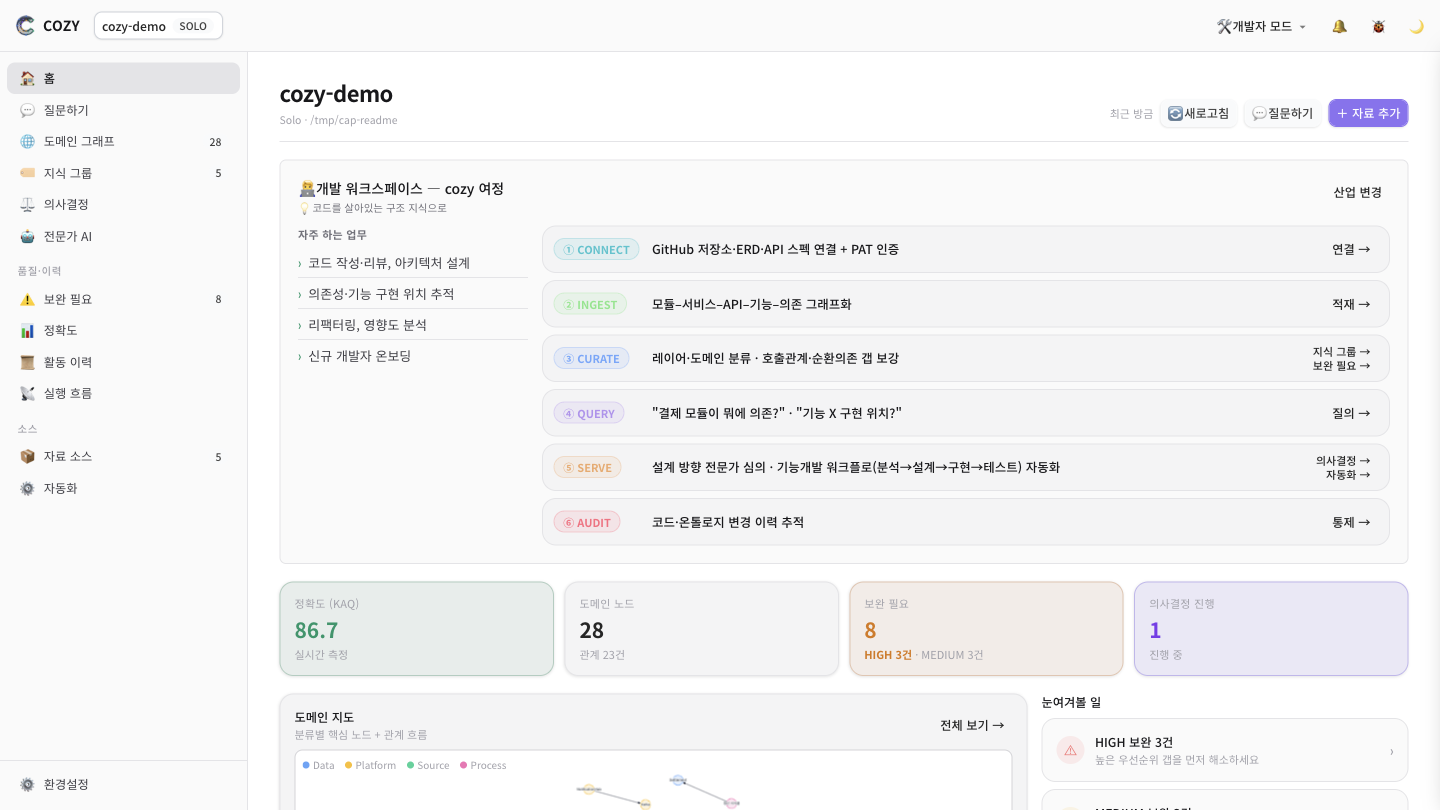Click the ladybug bug-report icon
This screenshot has height=810, width=1440.
[1378, 26]
